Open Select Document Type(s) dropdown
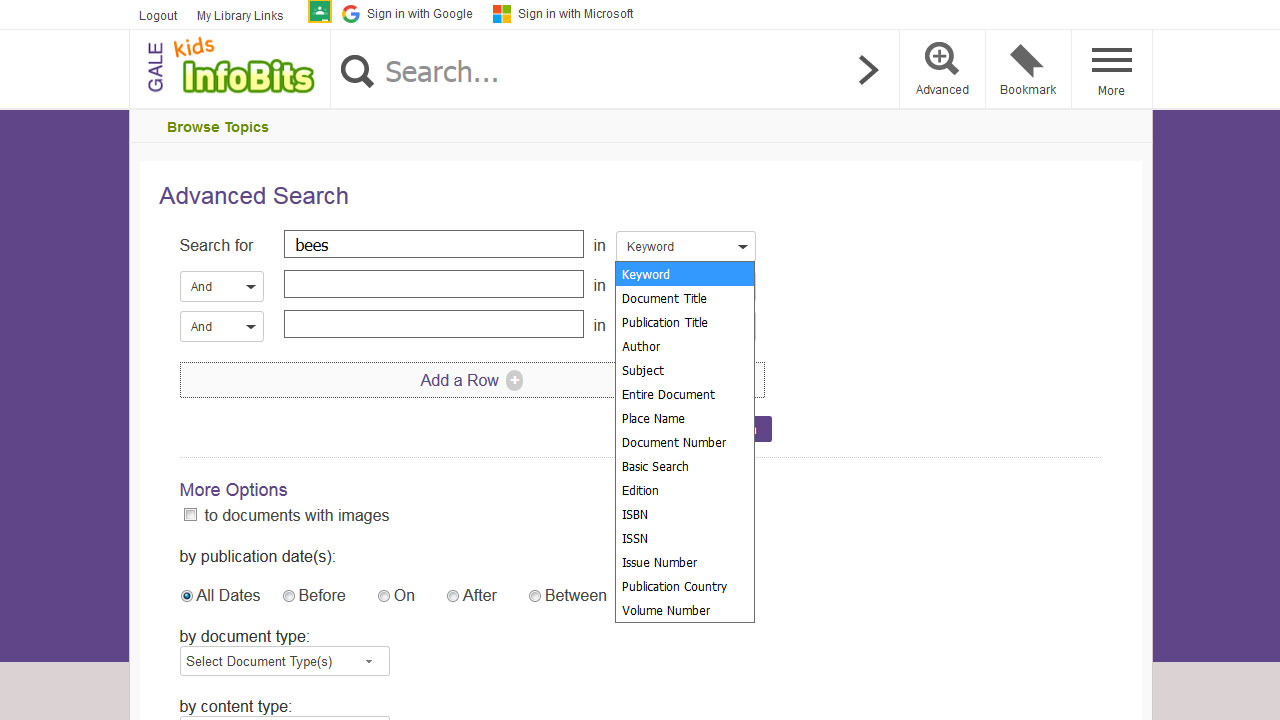 click(x=285, y=661)
